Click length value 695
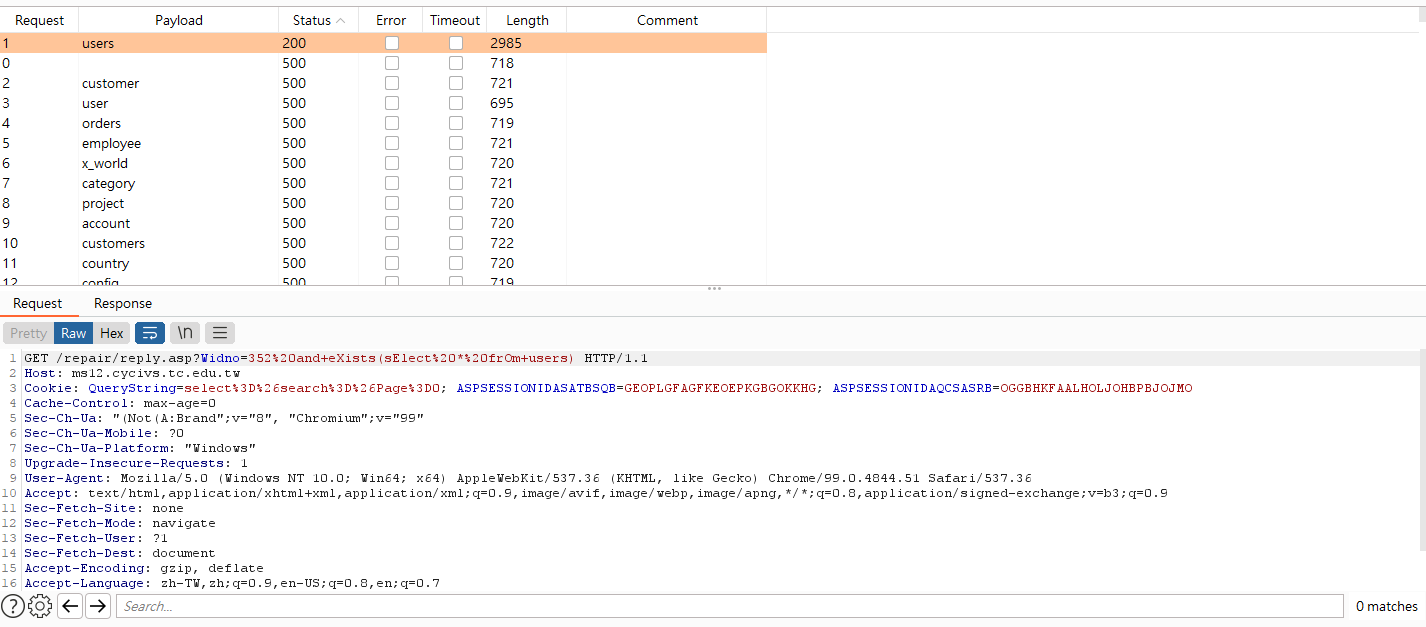Viewport: 1426px width, 627px height. pos(502,103)
